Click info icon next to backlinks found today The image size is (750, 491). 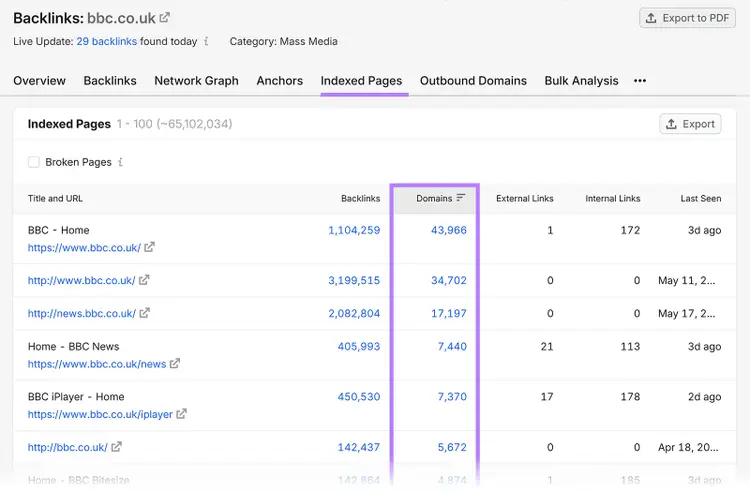[x=206, y=41]
